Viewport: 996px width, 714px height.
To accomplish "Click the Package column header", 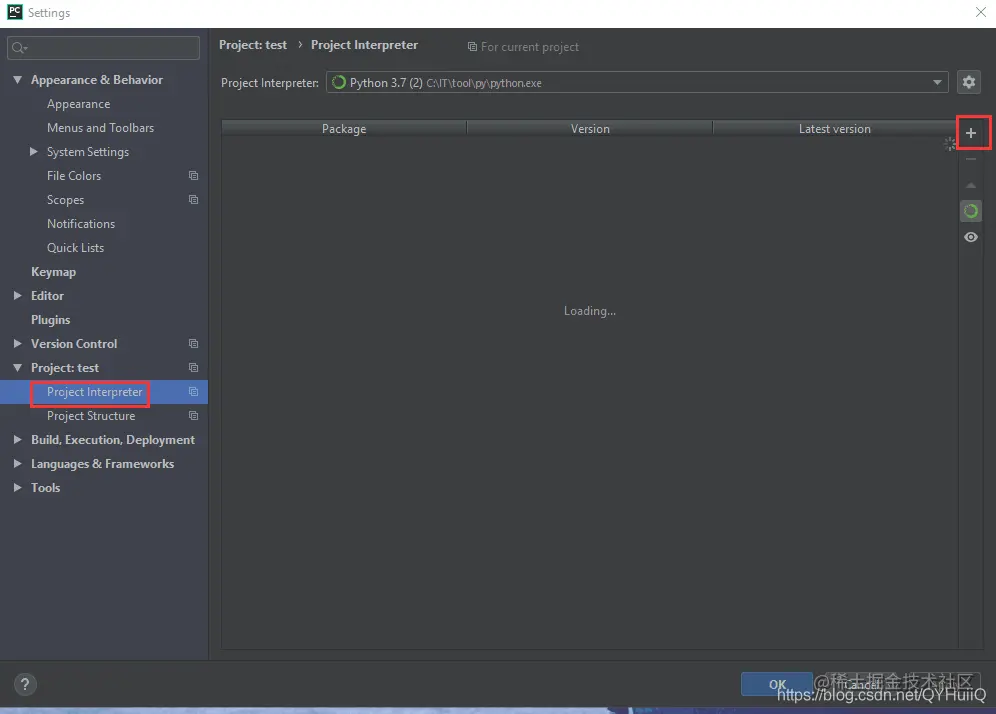I will (344, 128).
